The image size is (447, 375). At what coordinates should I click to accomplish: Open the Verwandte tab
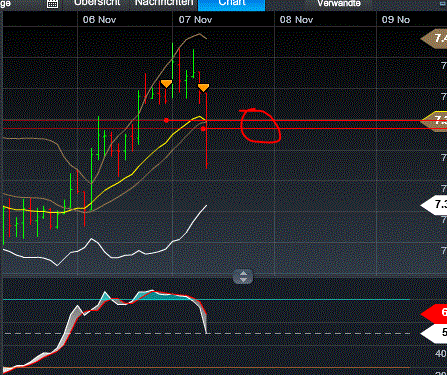coord(339,4)
